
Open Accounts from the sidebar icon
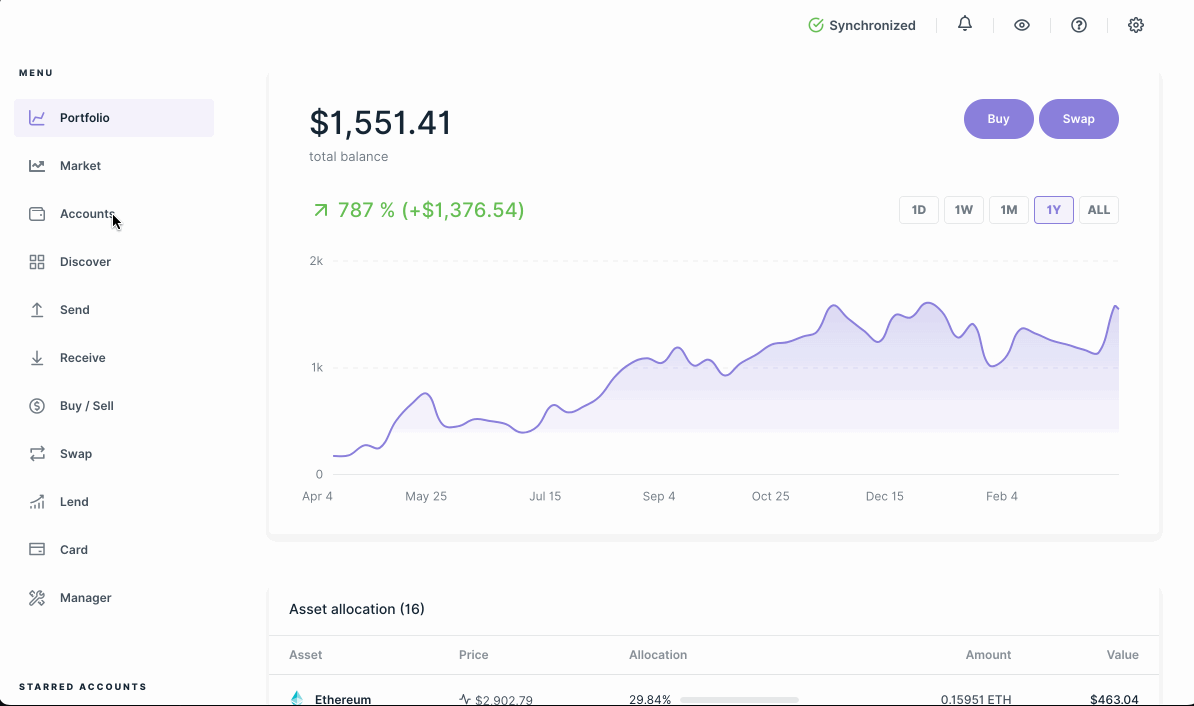(x=37, y=213)
